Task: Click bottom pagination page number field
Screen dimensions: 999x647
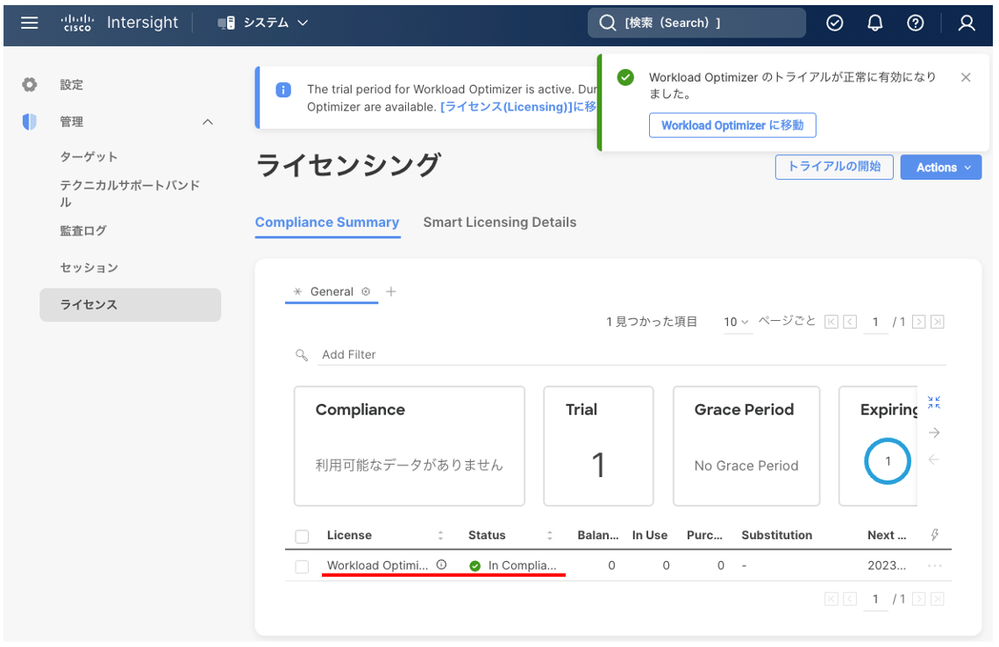Action: coord(875,599)
